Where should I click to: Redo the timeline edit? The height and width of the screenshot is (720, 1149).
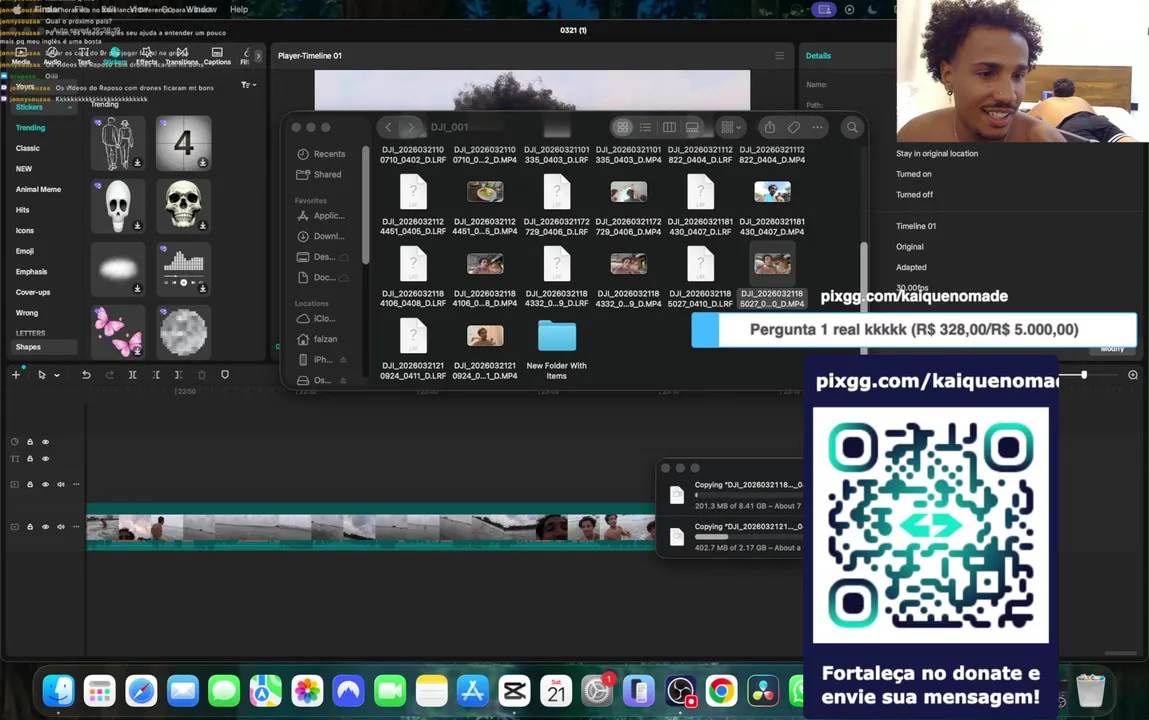(109, 374)
